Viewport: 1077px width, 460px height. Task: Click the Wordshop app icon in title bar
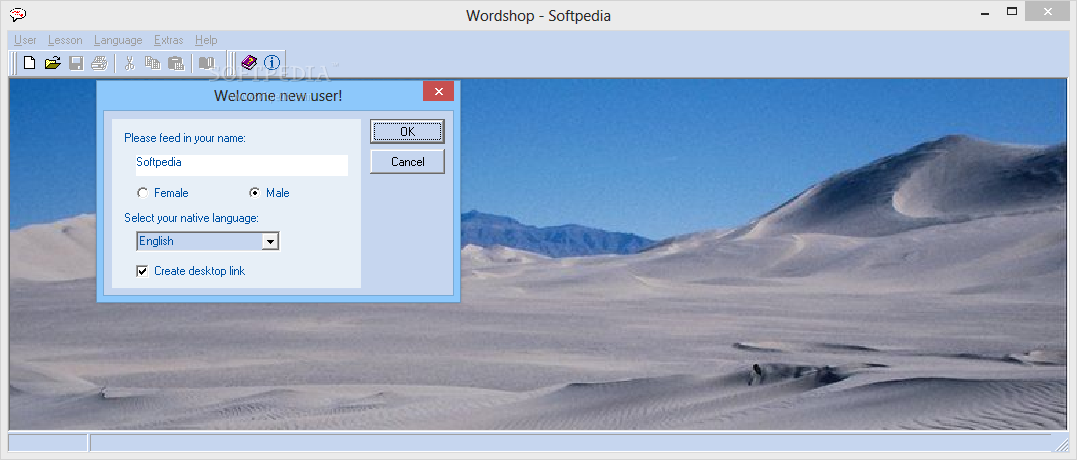tap(18, 14)
